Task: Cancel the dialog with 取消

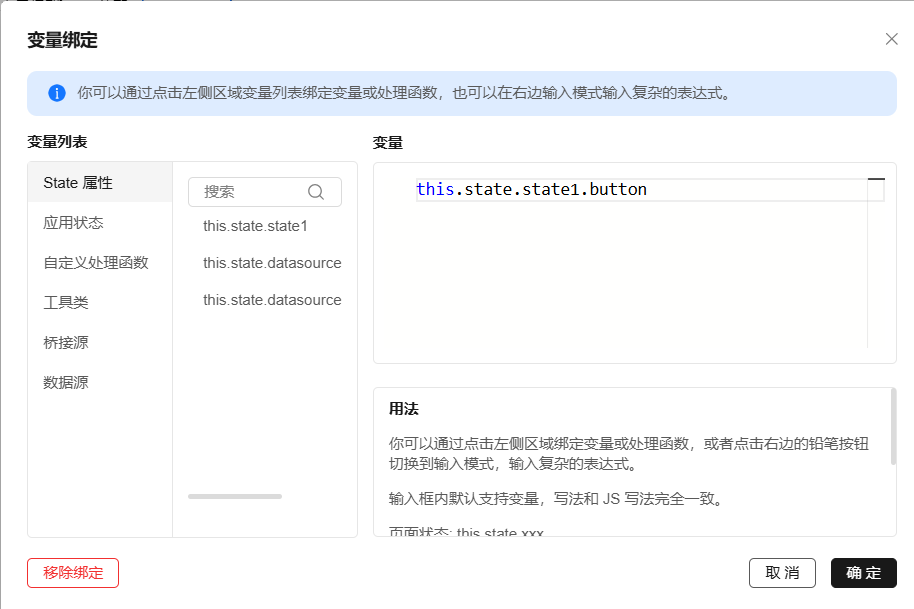Action: tap(782, 573)
